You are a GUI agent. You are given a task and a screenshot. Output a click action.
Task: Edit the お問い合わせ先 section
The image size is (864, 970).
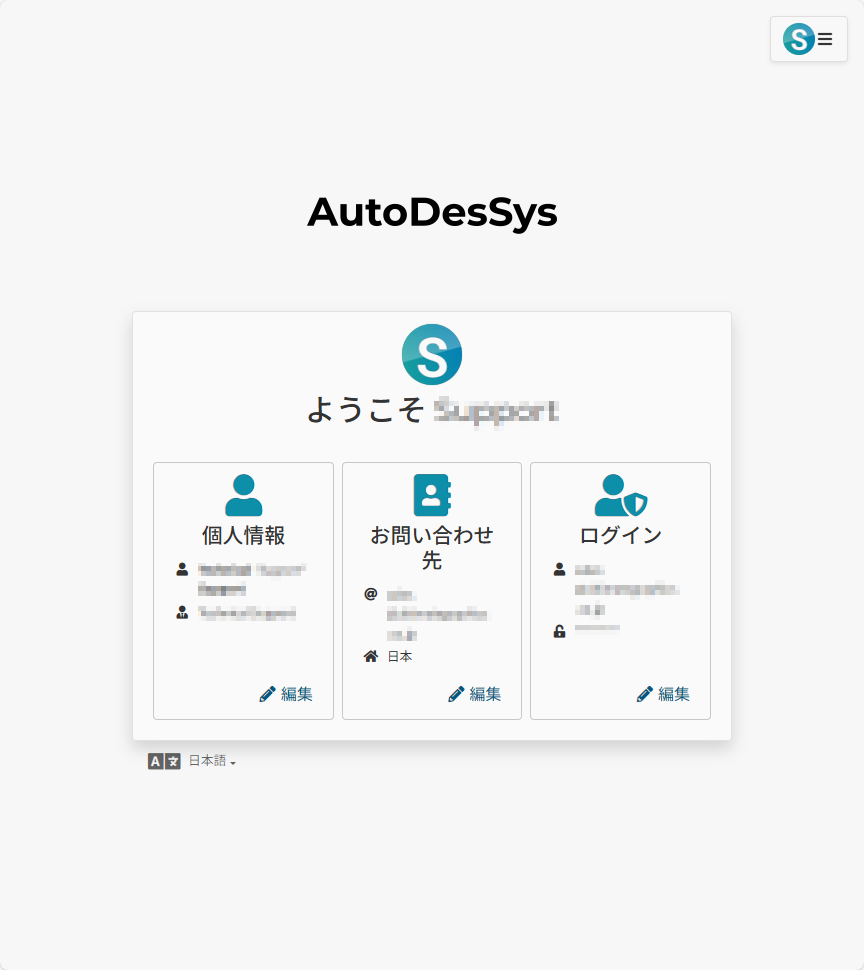coord(475,694)
